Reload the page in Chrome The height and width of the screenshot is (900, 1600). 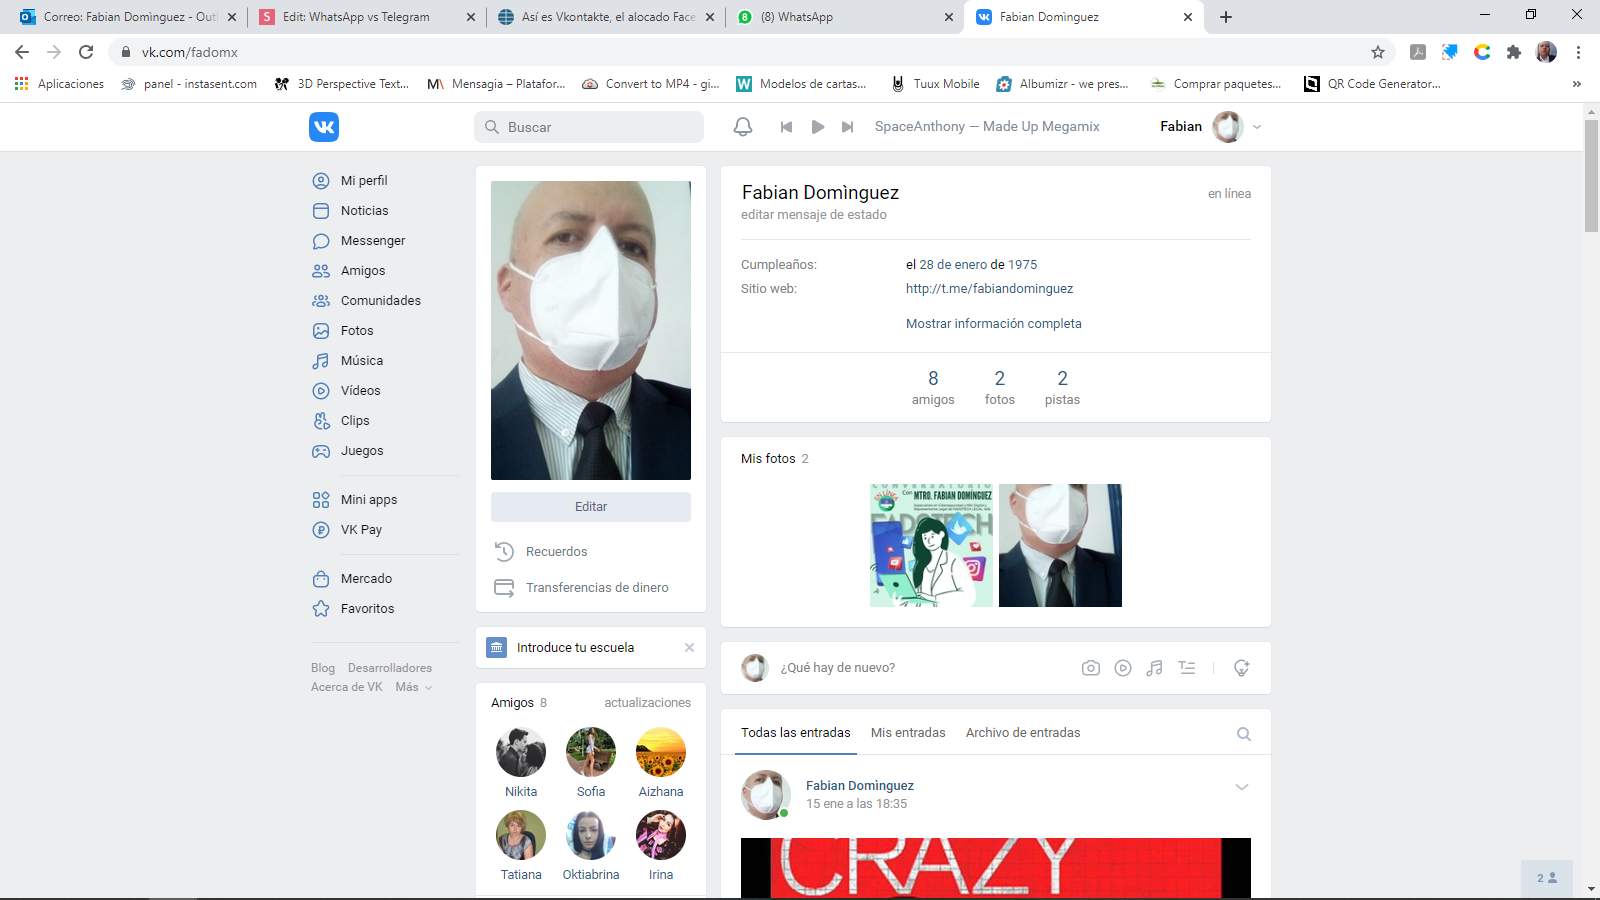click(x=86, y=52)
